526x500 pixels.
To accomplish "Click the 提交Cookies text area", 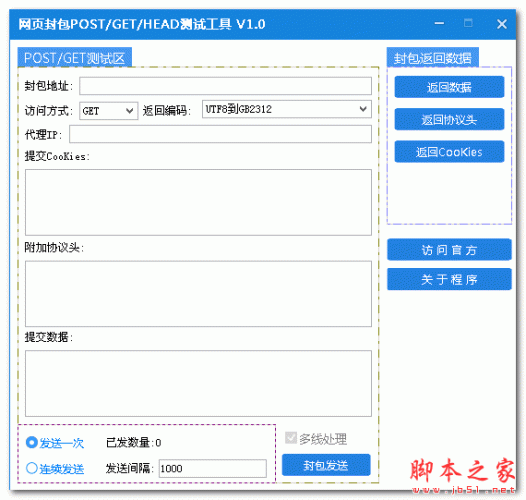I will coord(198,202).
